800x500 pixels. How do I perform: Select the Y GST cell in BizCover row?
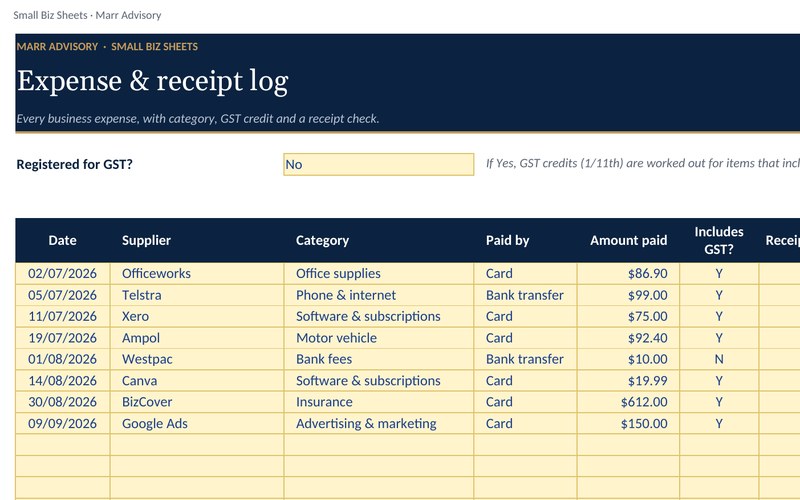click(x=719, y=402)
